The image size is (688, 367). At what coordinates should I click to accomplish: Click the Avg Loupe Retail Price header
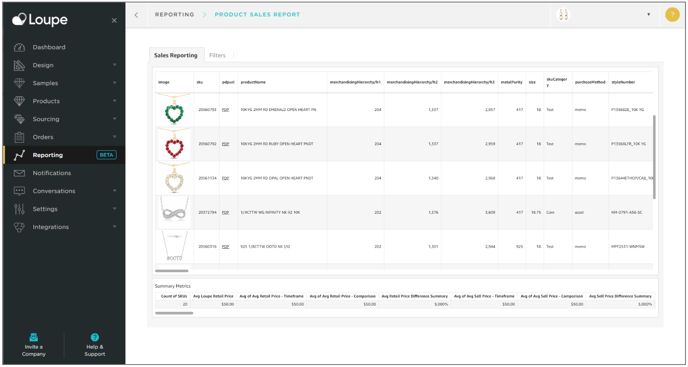click(x=213, y=296)
